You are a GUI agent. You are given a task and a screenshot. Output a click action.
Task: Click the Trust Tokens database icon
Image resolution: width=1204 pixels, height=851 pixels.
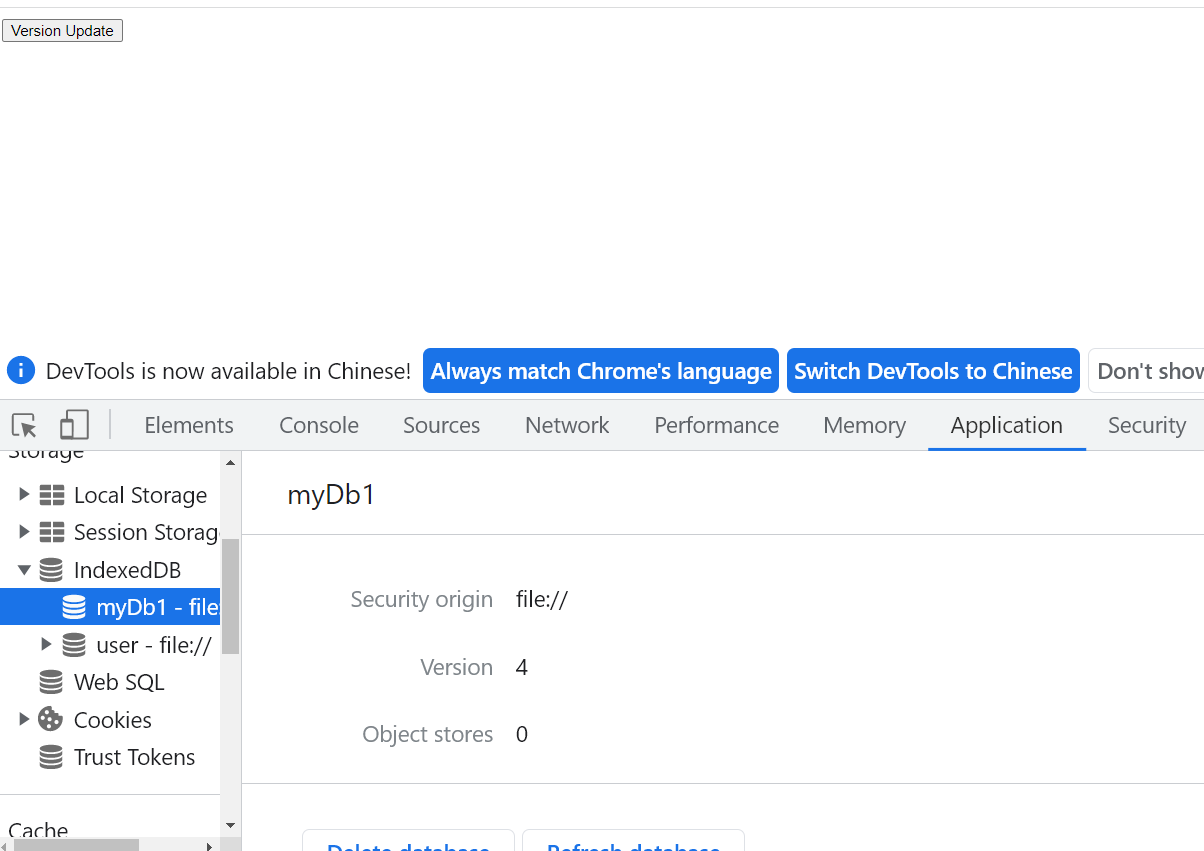click(51, 757)
